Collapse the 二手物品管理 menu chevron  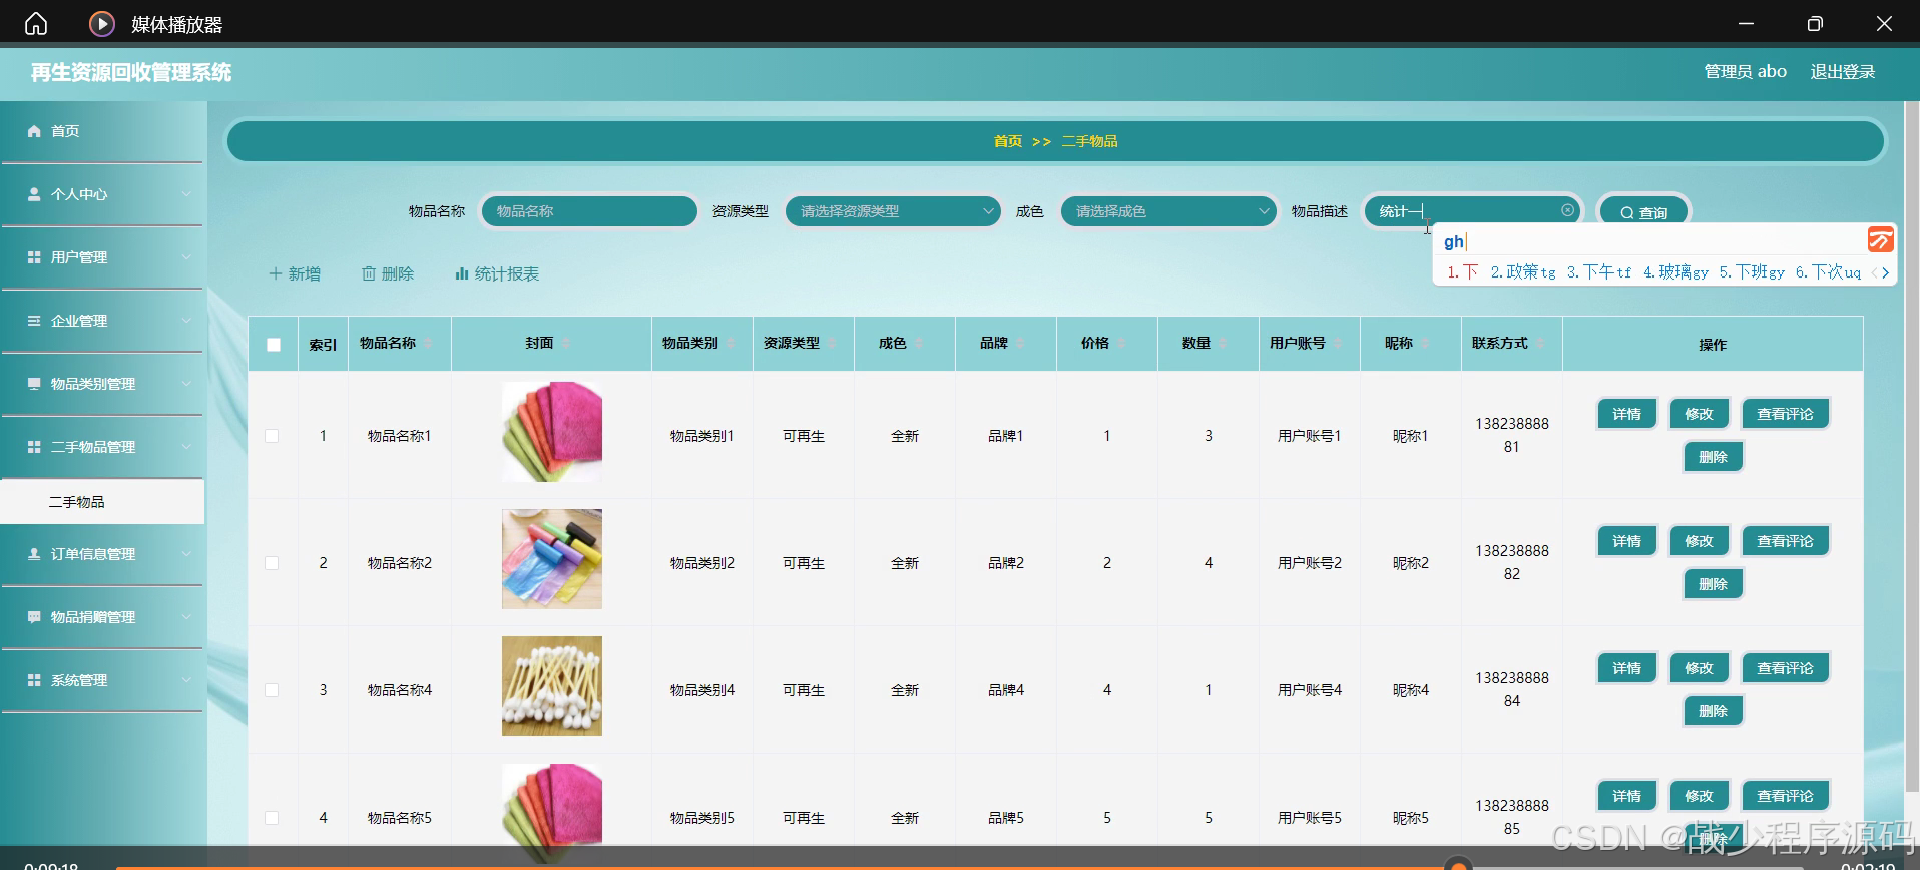[x=186, y=447]
